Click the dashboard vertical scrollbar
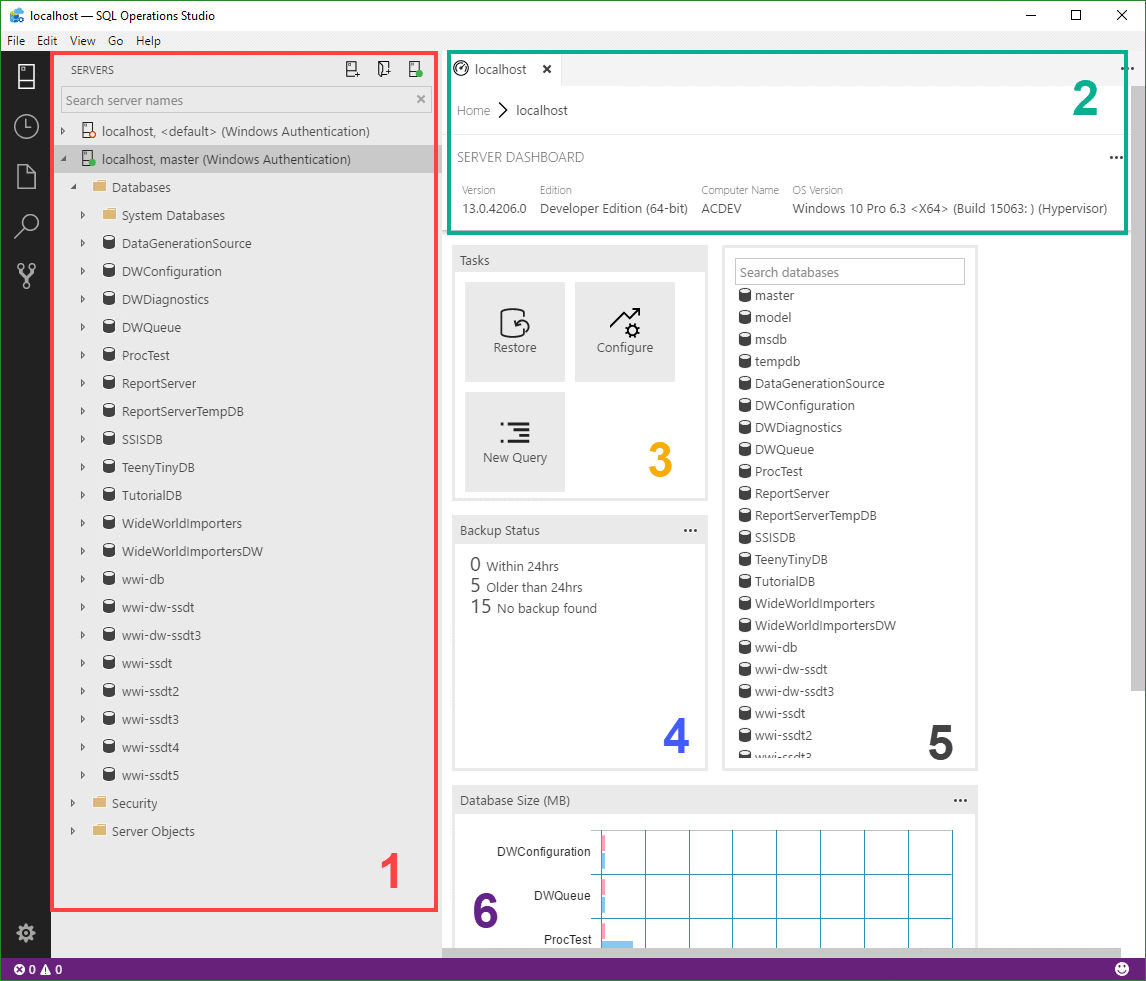 (1137, 387)
